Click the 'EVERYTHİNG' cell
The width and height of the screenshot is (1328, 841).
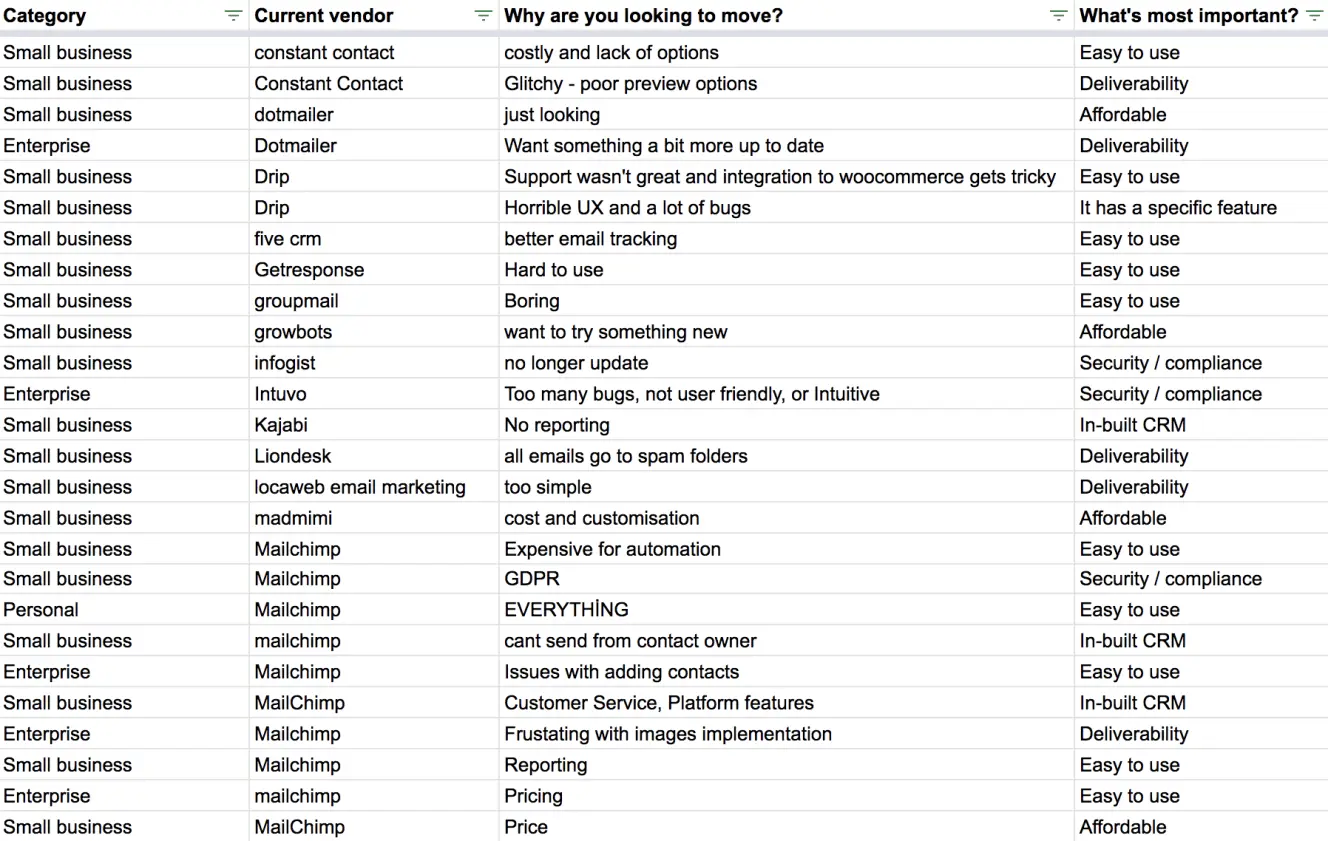[565, 610]
